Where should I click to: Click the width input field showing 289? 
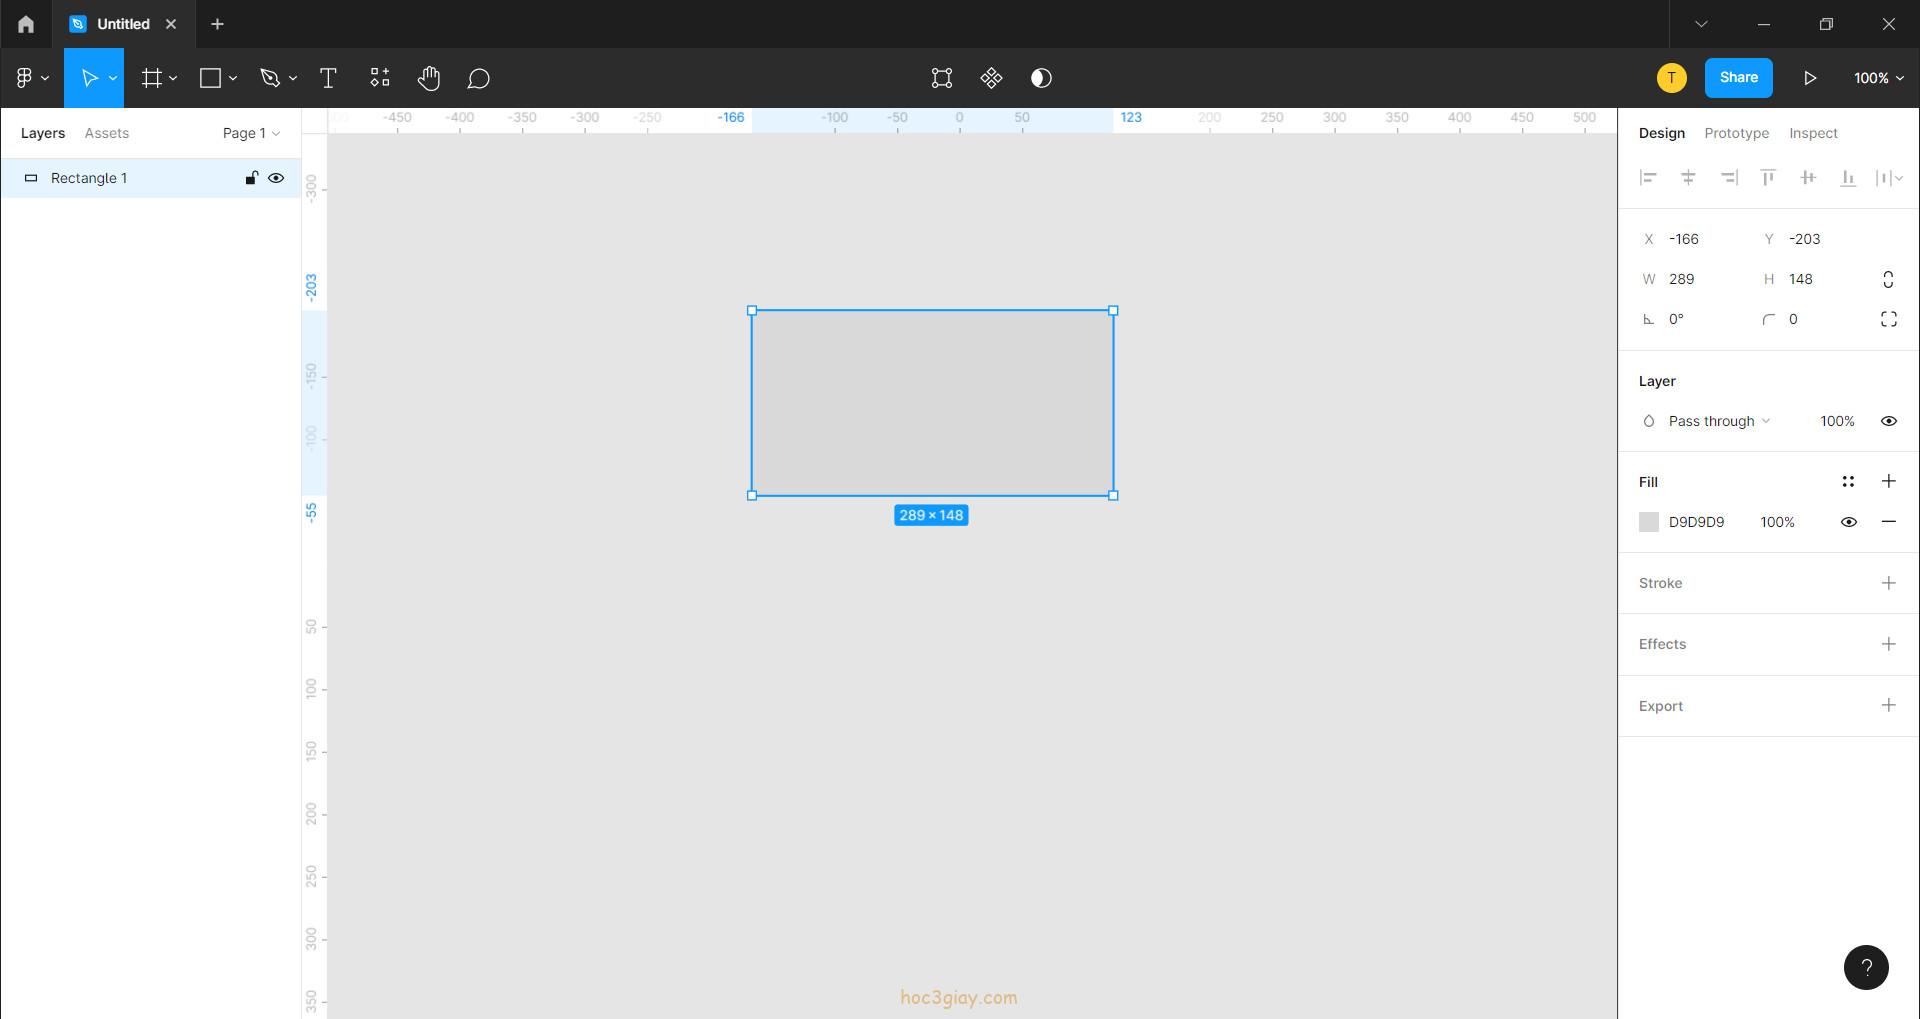1700,279
